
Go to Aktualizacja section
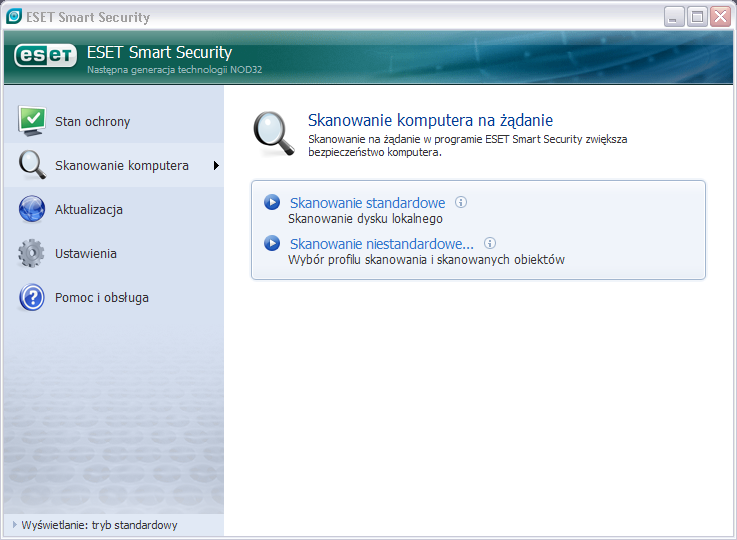click(114, 210)
